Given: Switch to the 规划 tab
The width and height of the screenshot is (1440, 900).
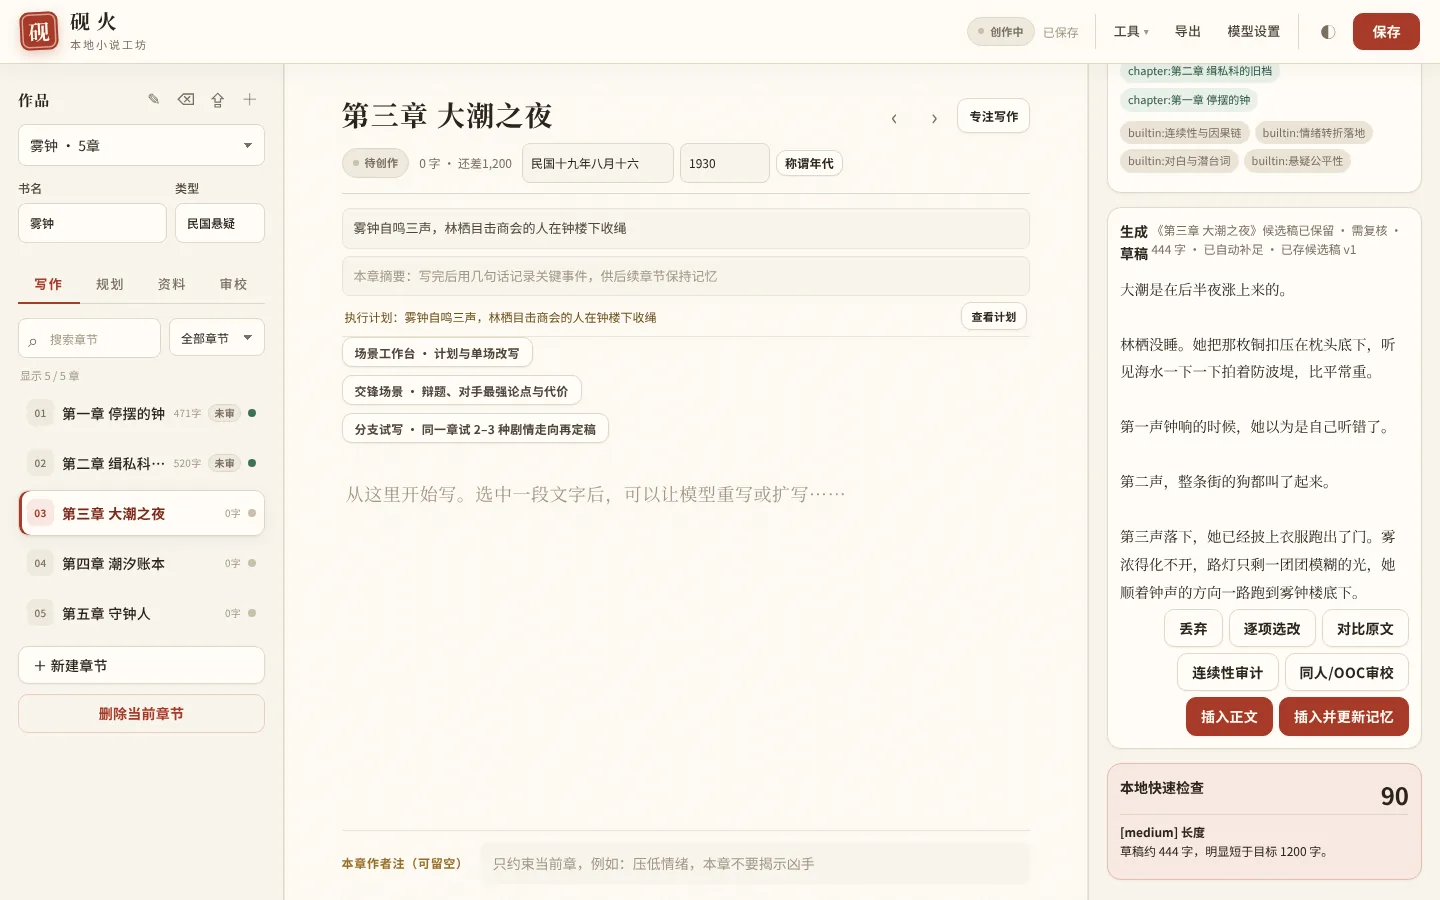Looking at the screenshot, I should point(110,284).
